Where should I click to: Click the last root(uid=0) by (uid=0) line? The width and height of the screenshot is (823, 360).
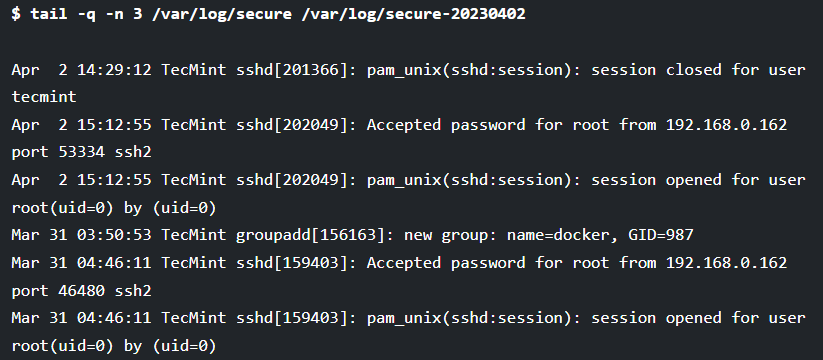tap(114, 346)
